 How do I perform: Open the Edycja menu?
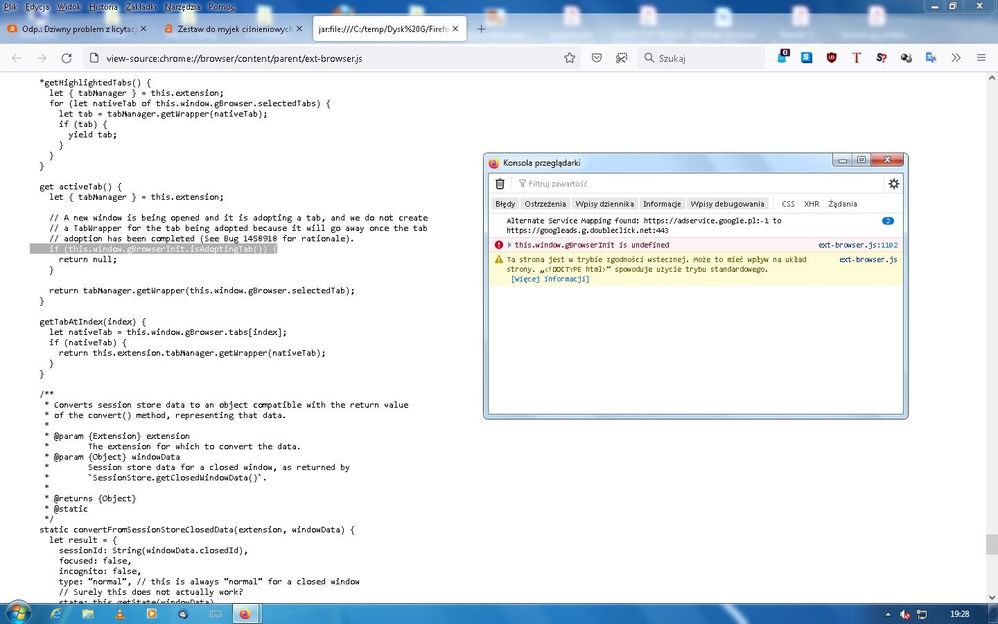[37, 7]
